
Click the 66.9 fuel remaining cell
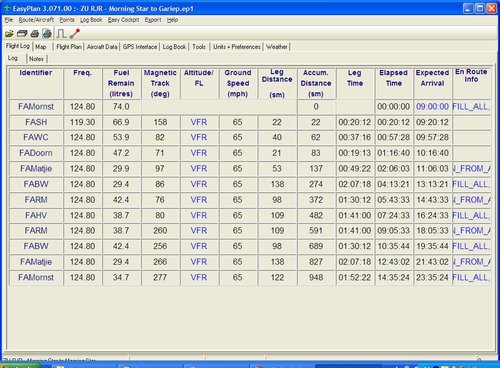121,122
